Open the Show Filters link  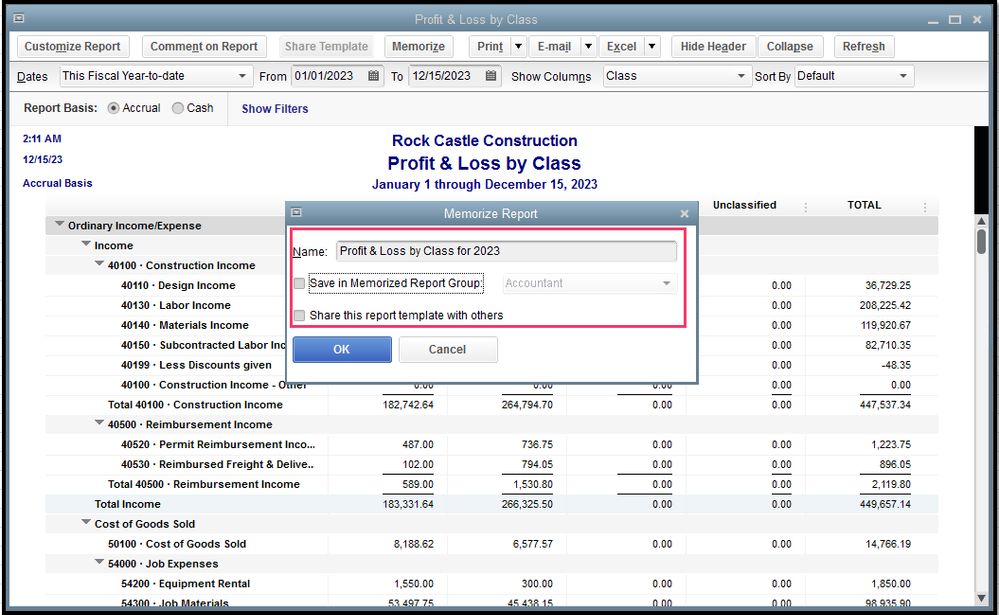275,109
